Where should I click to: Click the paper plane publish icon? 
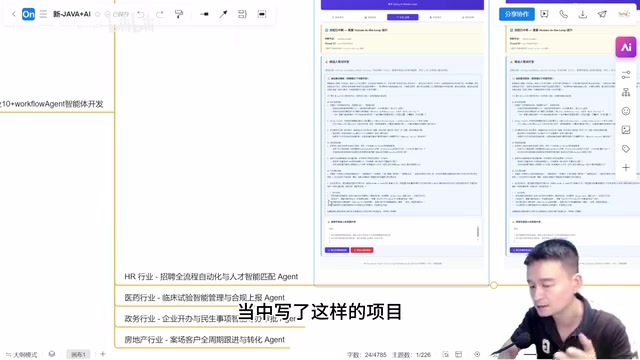click(602, 14)
